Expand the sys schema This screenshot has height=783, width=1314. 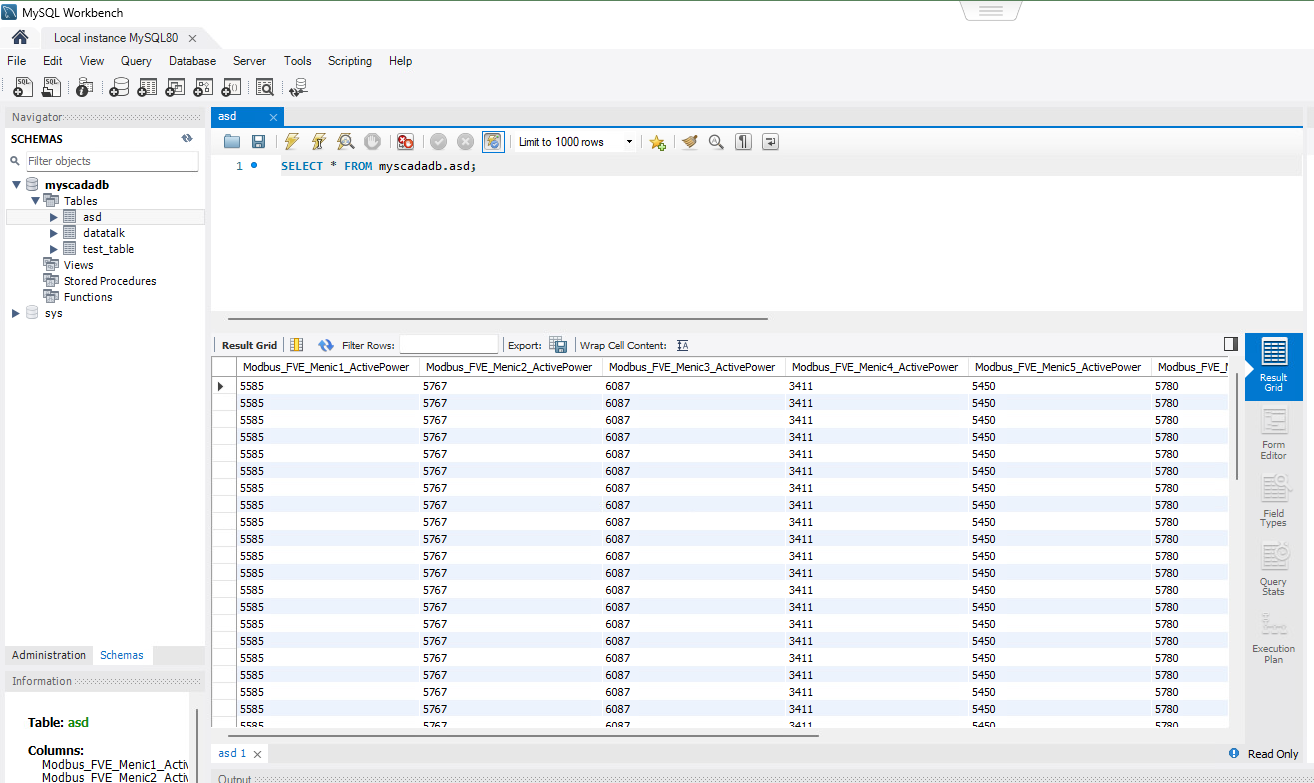(x=16, y=313)
